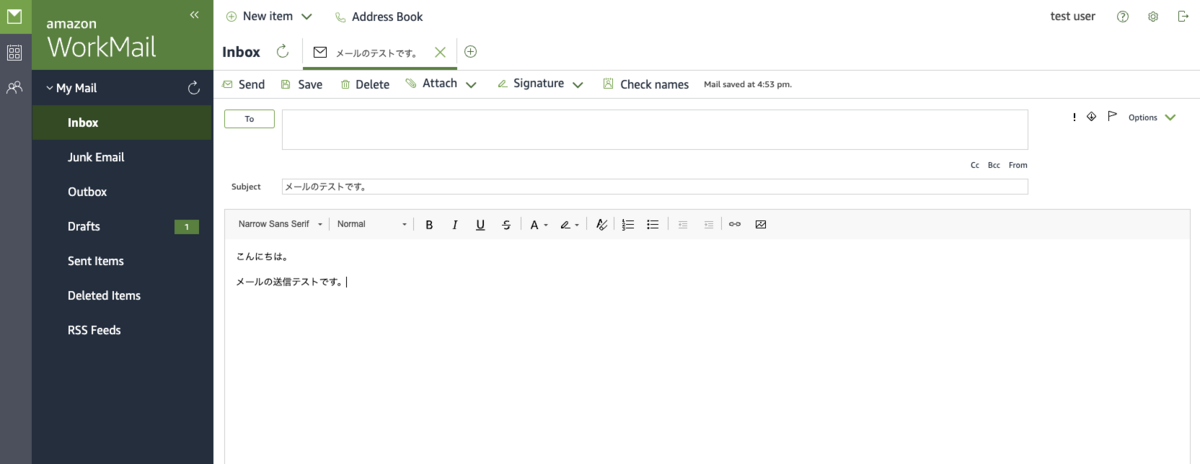Switch to the Inbox tab heading

coord(241,52)
